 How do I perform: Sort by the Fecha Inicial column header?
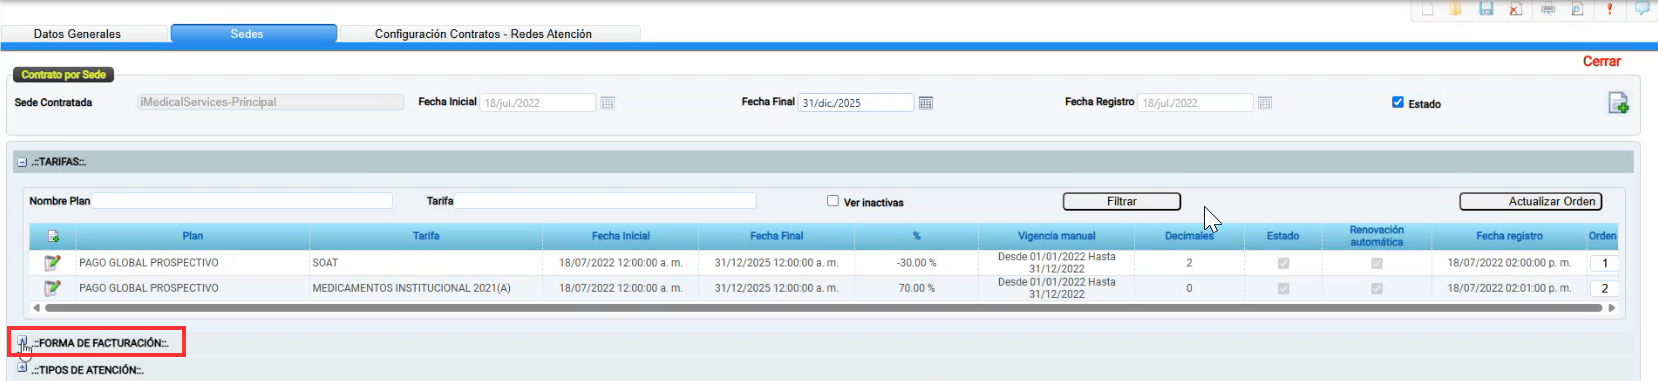(621, 236)
